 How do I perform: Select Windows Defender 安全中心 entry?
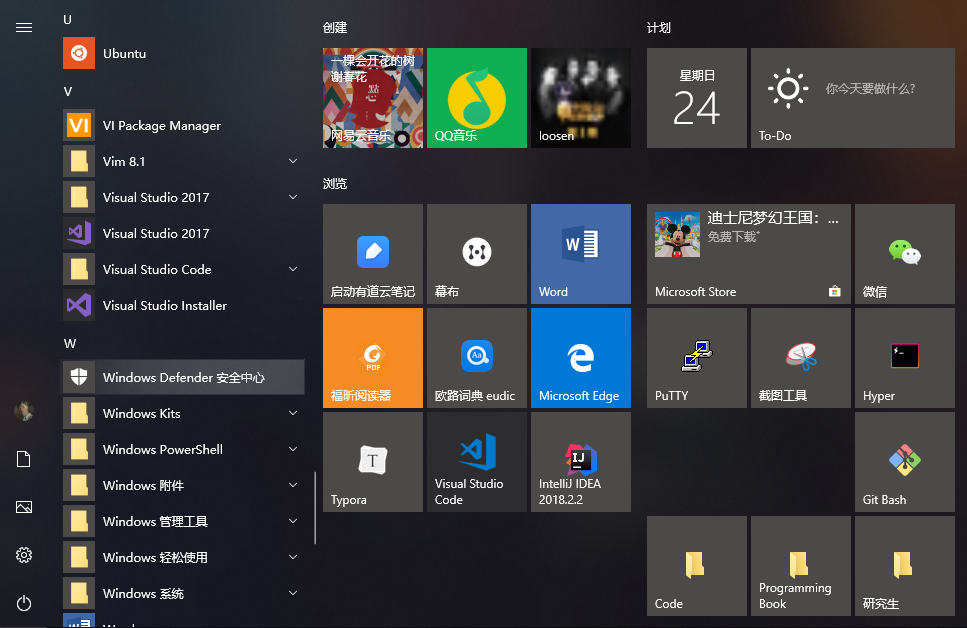[x=183, y=378]
